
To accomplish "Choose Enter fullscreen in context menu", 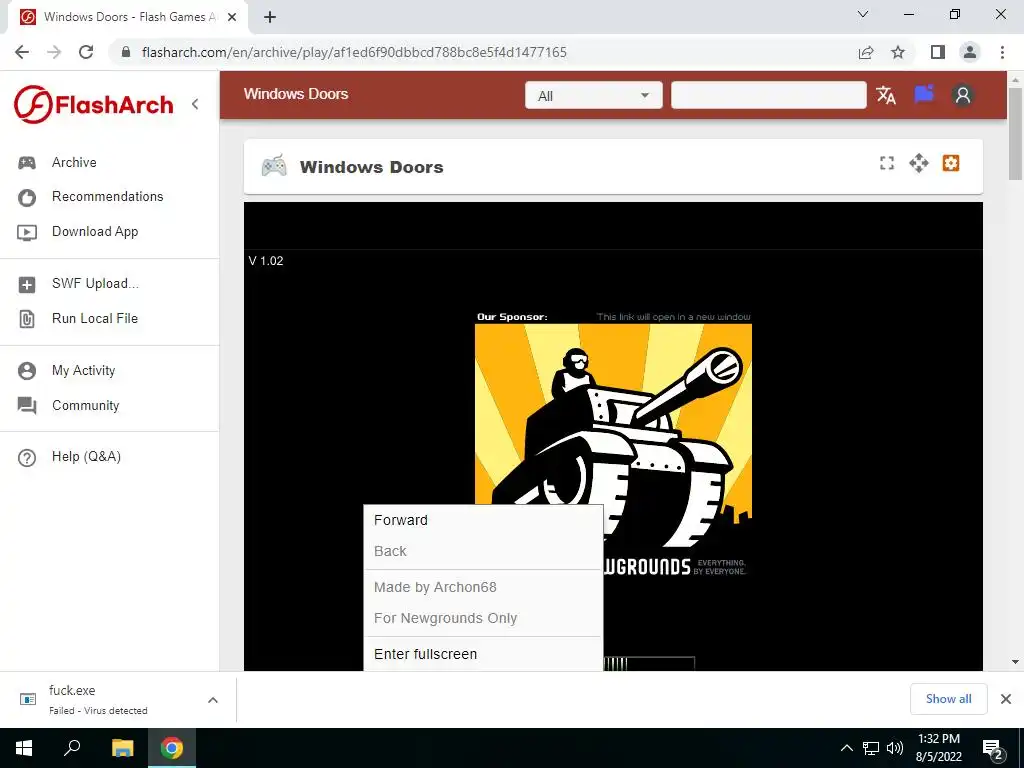I will pos(483,654).
